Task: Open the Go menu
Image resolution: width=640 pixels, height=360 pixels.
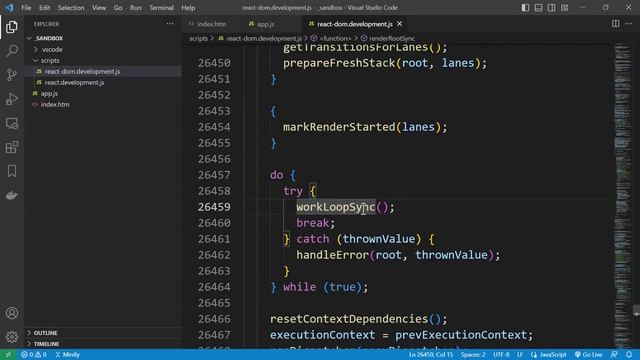Action: pos(118,8)
